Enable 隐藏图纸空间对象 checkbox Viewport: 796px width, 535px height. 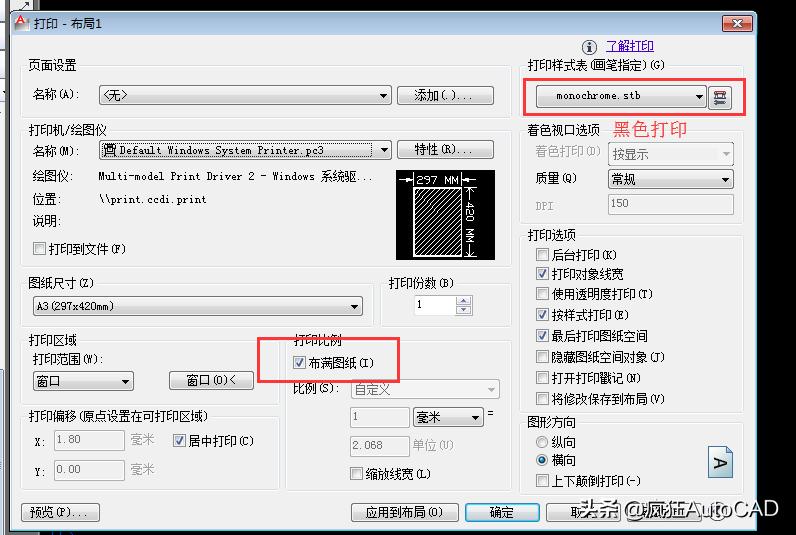coord(542,357)
